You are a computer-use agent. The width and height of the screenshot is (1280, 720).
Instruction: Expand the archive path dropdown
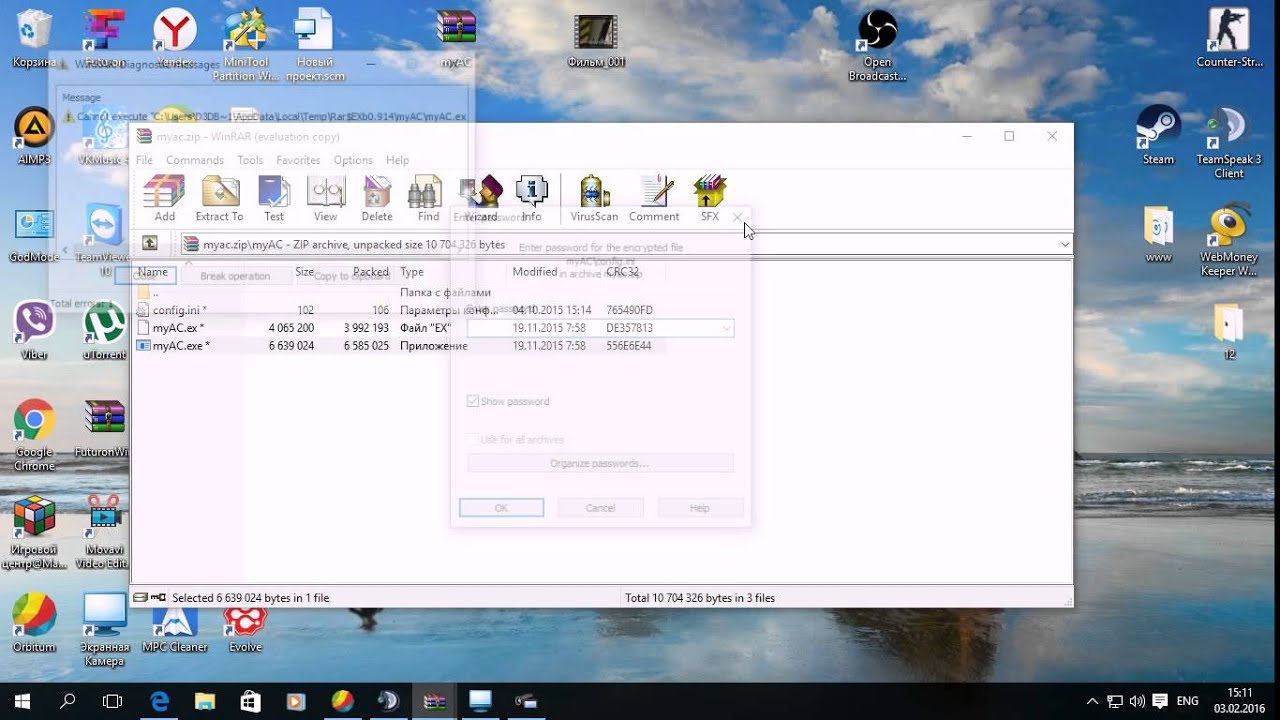1065,244
